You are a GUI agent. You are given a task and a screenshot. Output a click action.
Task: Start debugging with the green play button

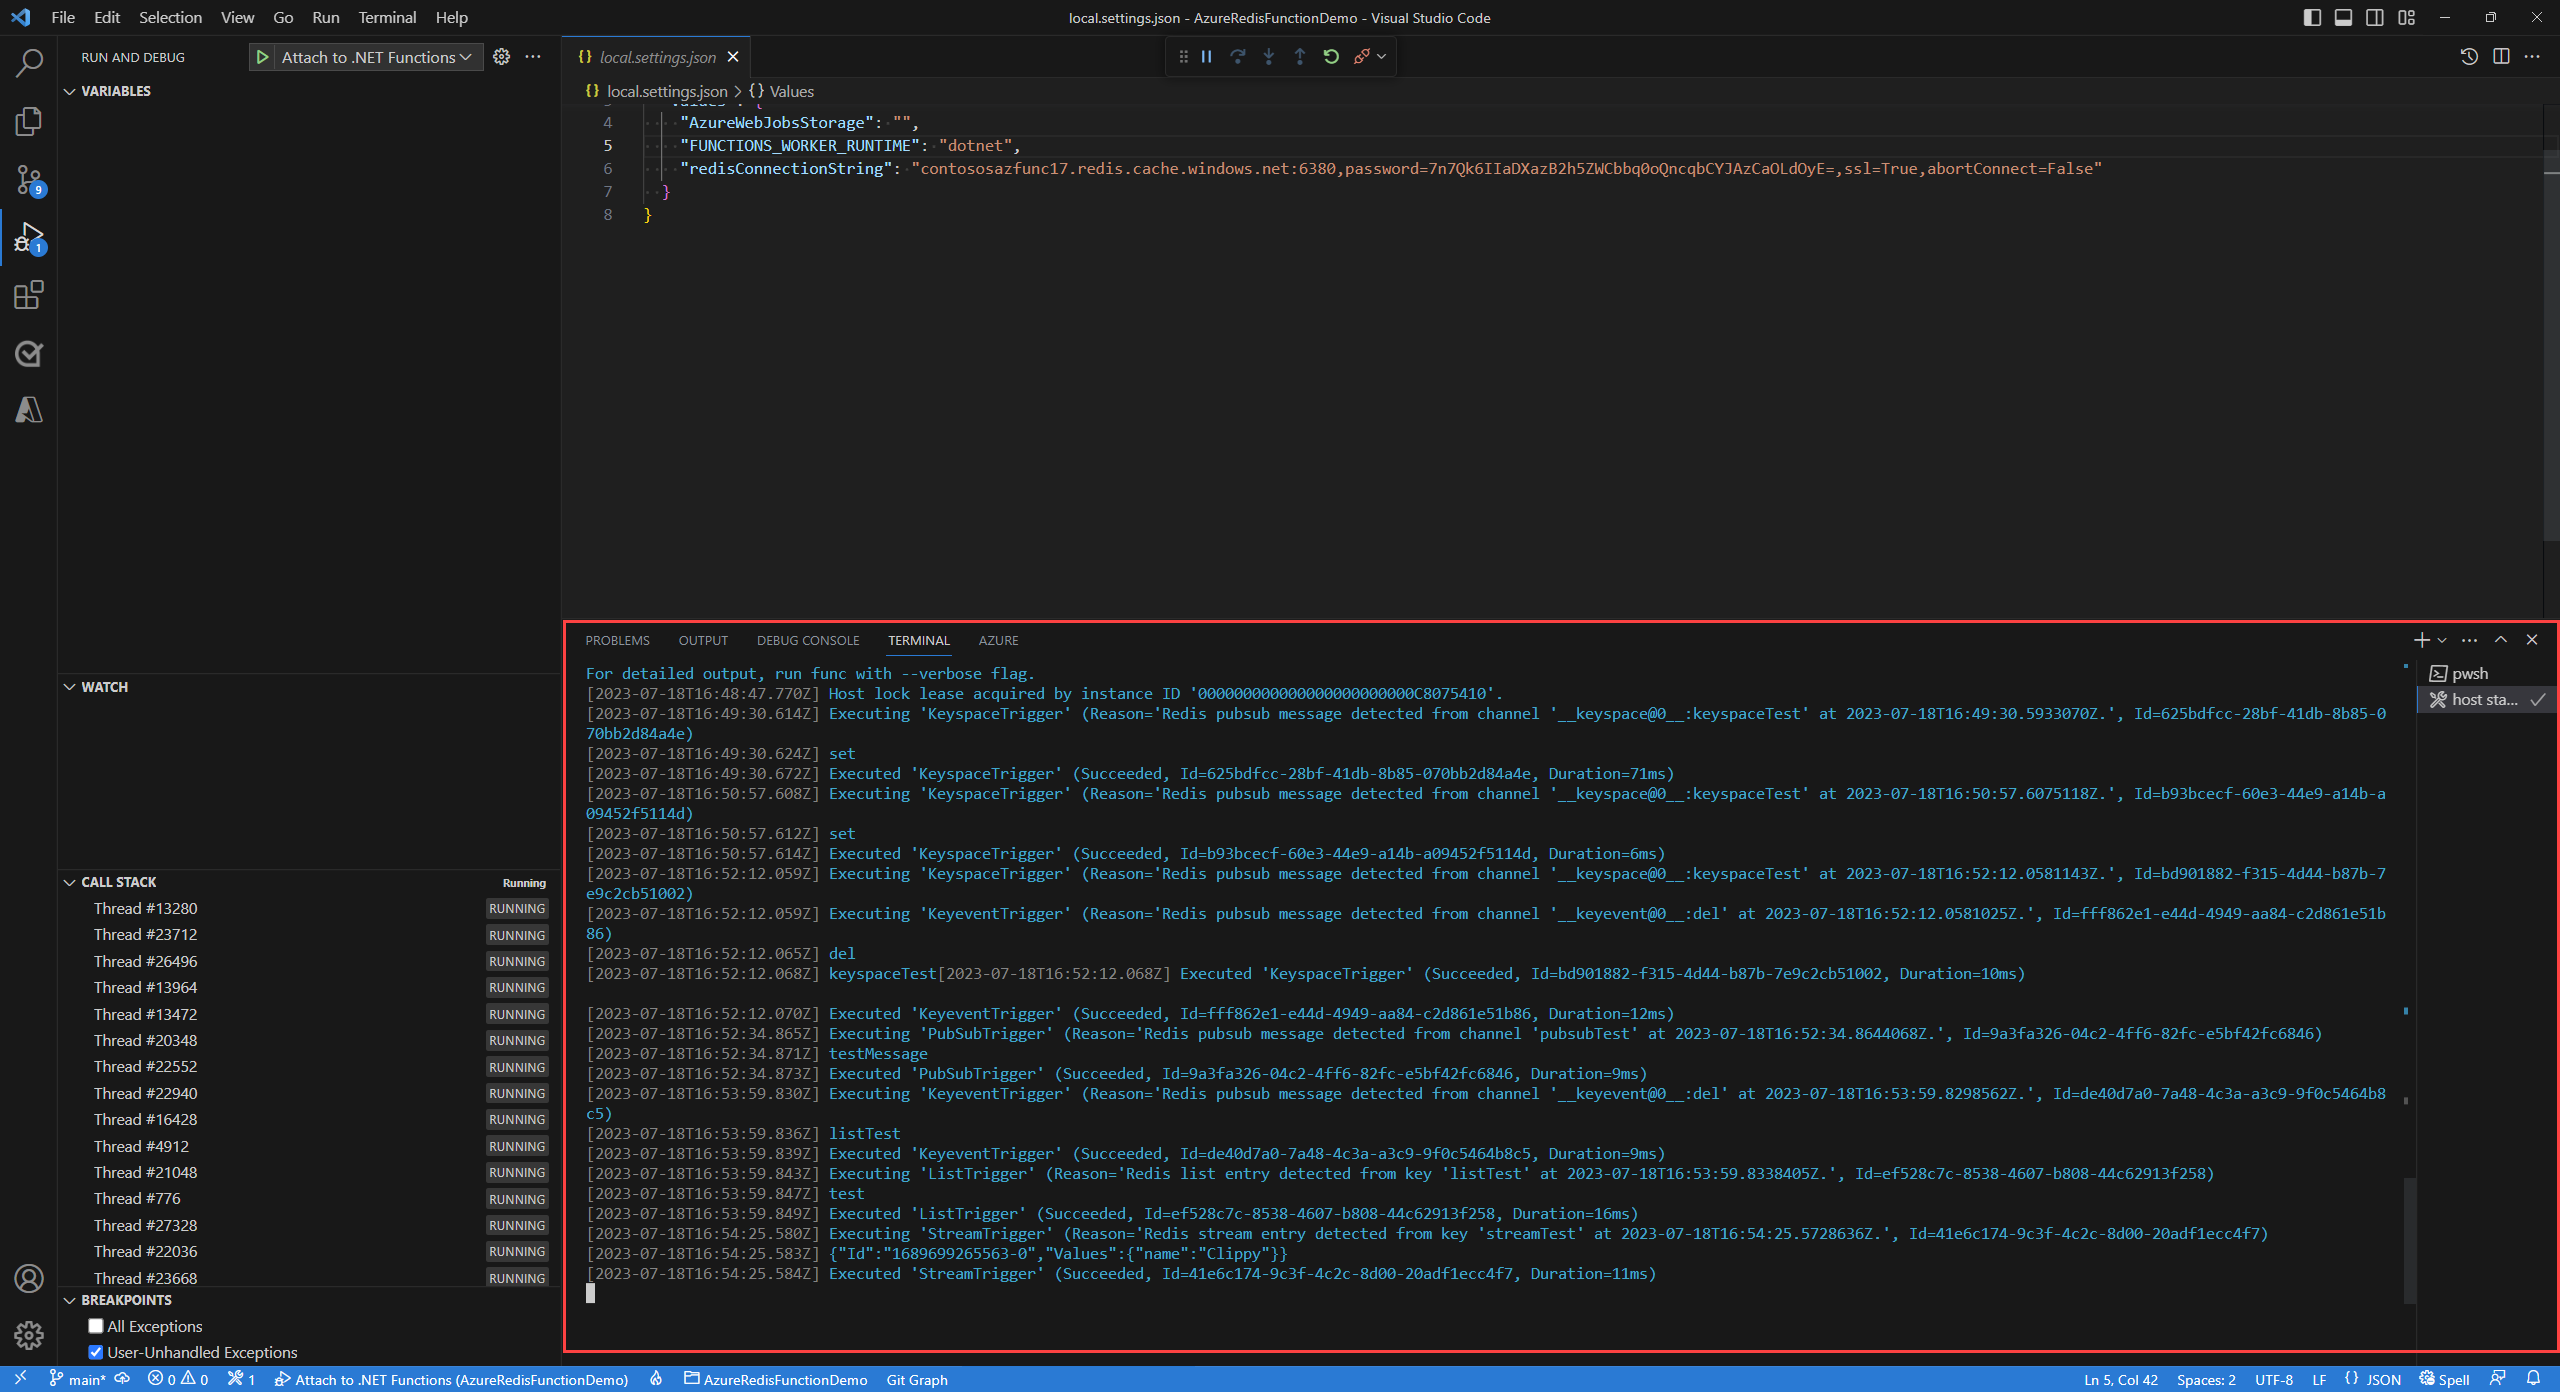[262, 57]
